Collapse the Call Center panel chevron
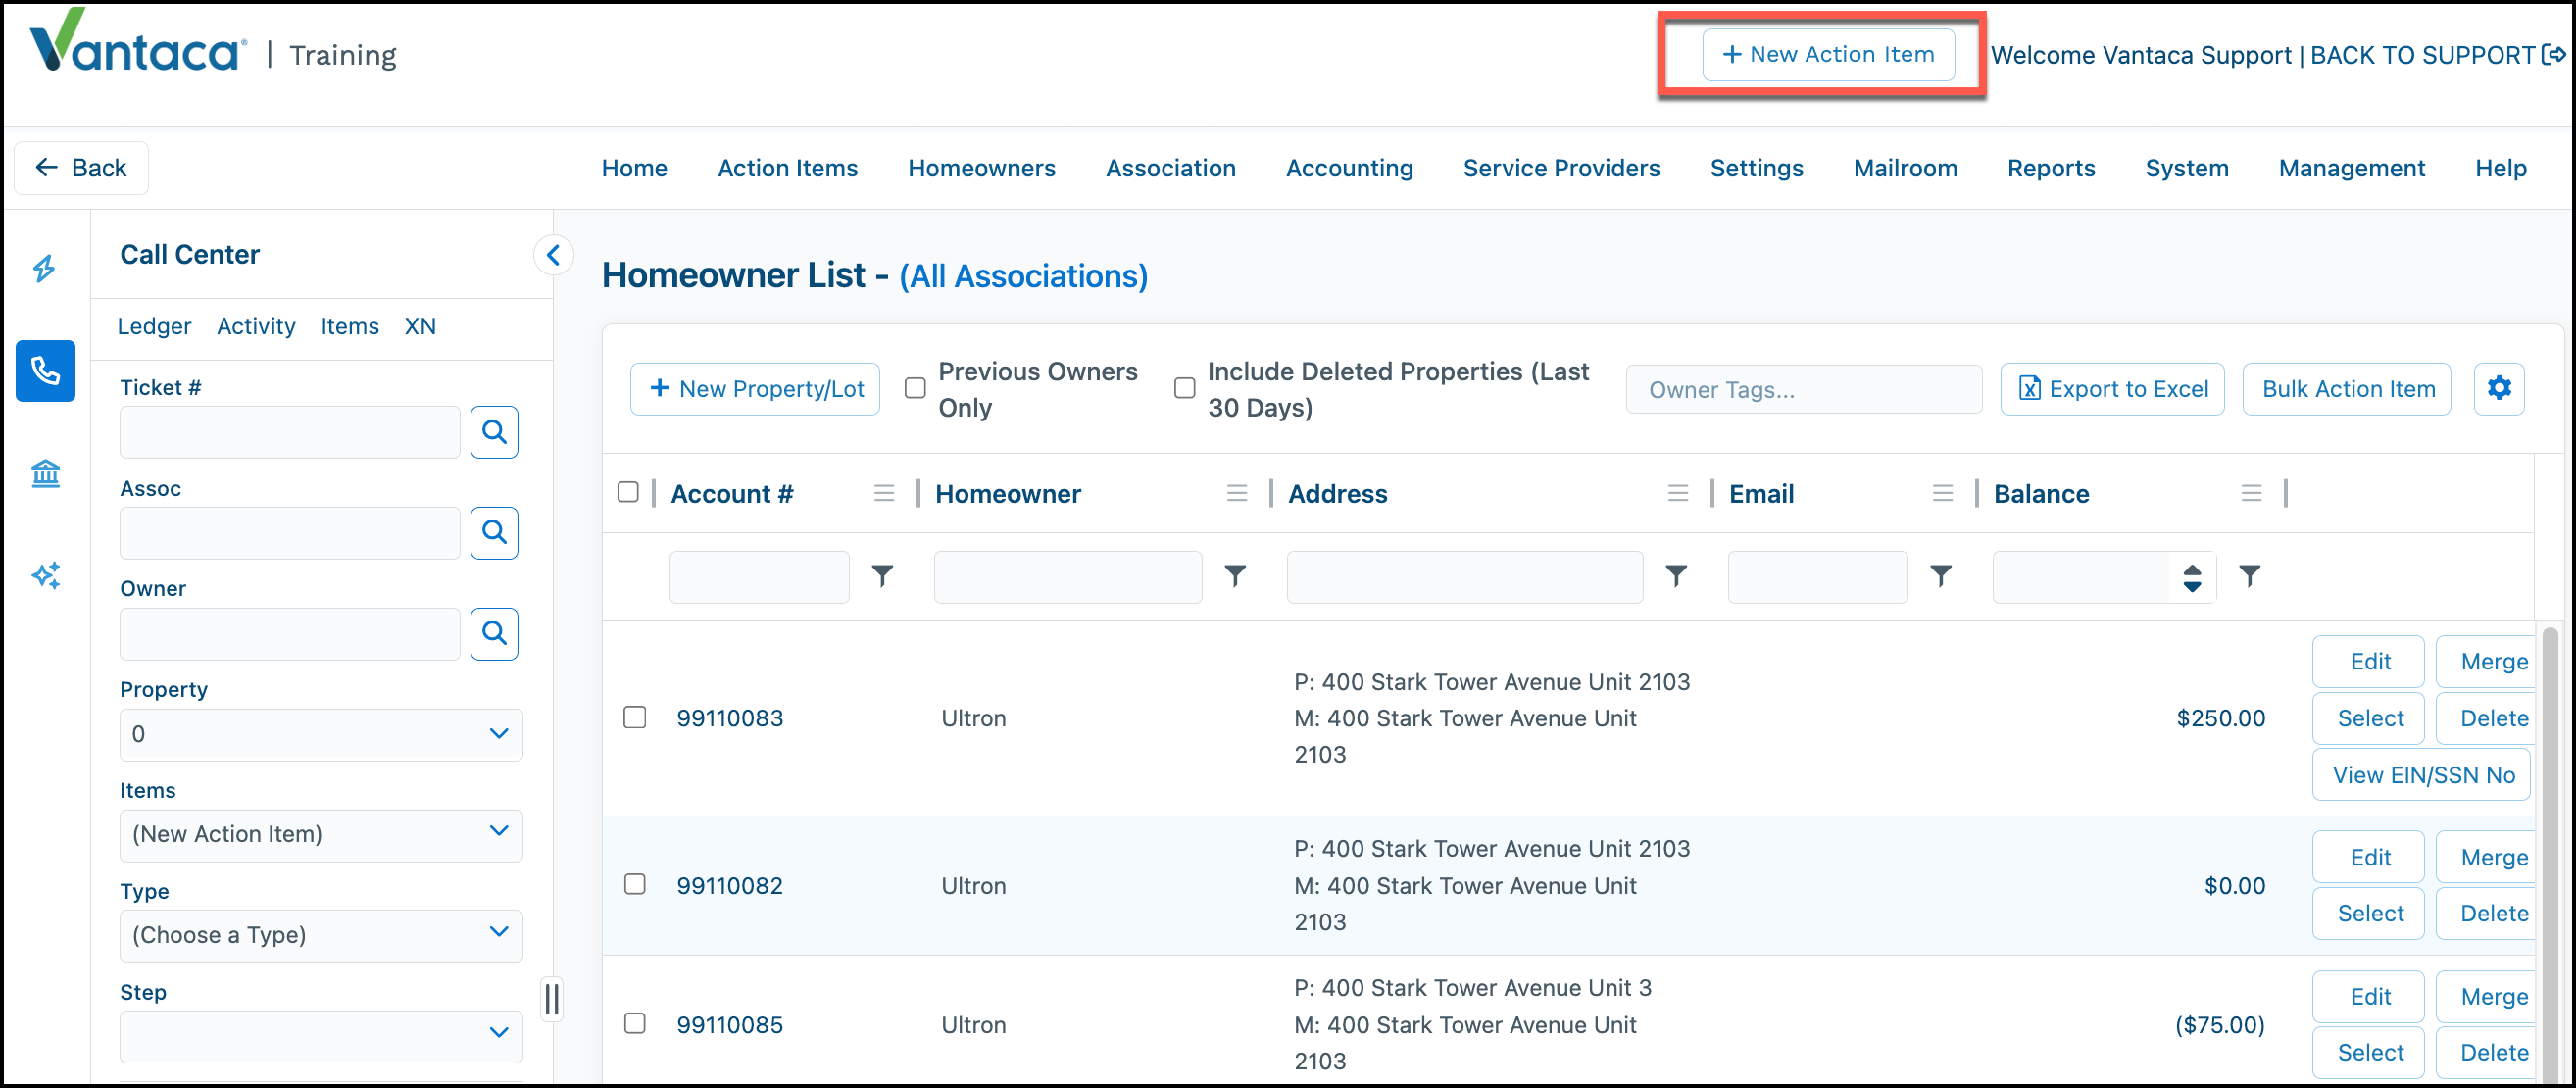2576x1088 pixels. pos(553,255)
